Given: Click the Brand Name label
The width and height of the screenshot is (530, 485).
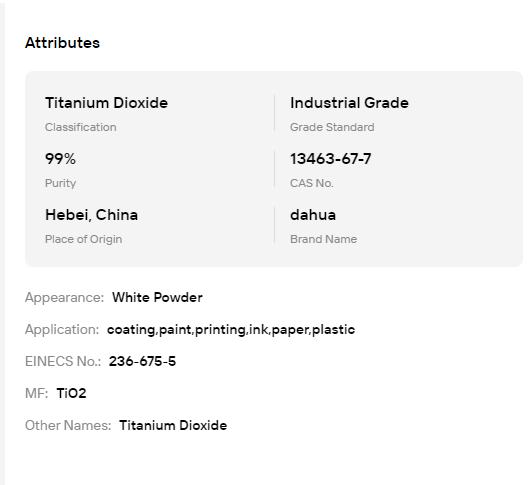Looking at the screenshot, I should (323, 239).
